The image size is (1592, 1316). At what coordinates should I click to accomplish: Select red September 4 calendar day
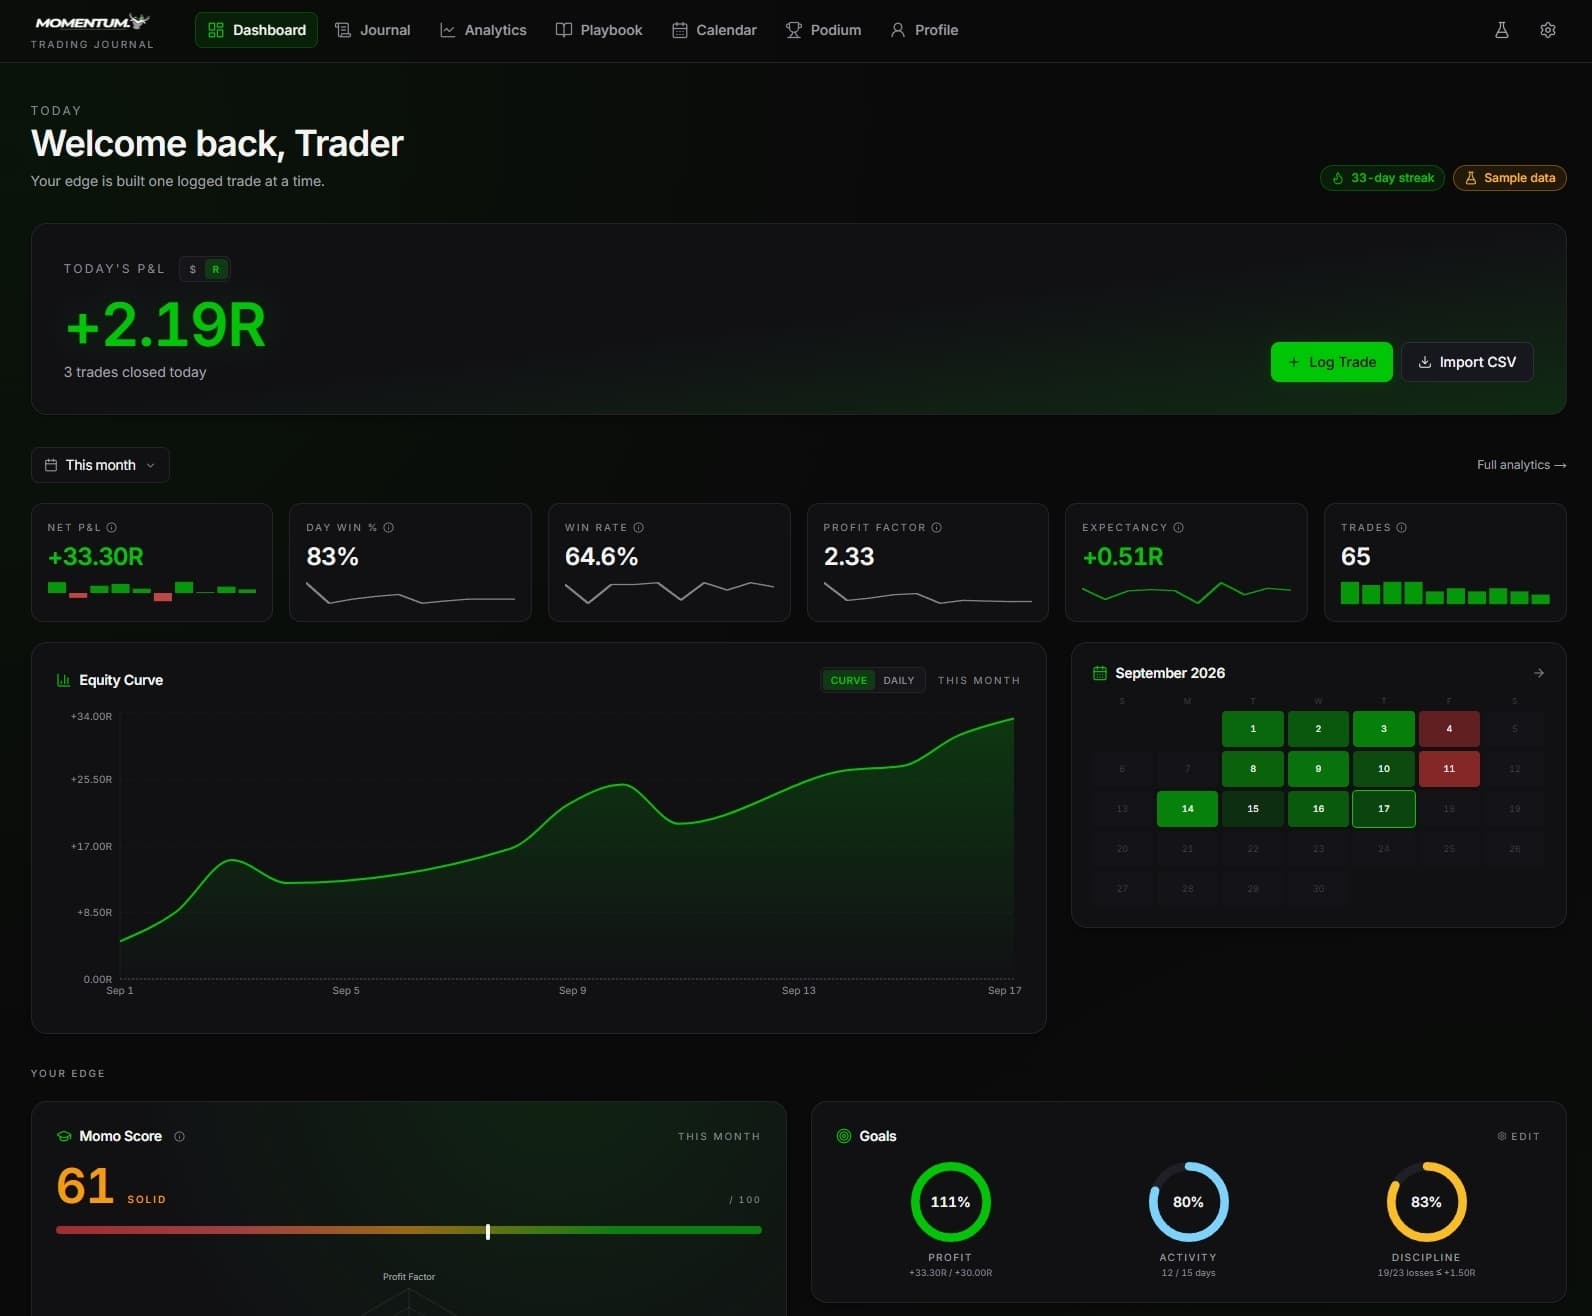tap(1449, 729)
